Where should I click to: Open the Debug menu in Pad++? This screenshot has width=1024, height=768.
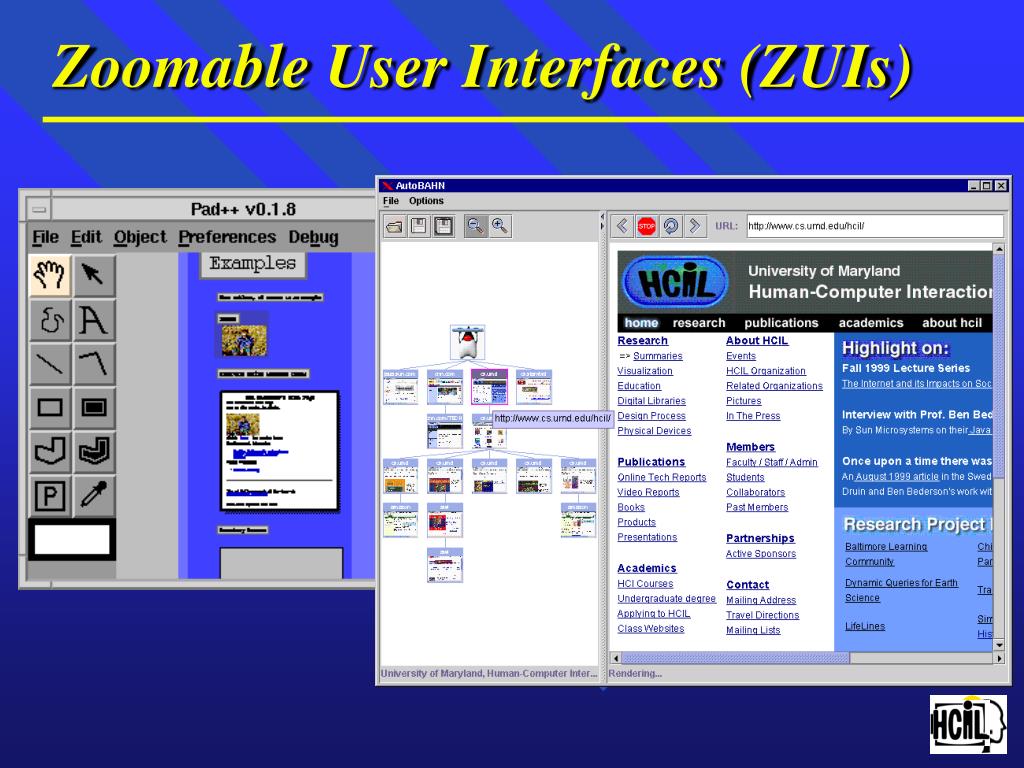[x=313, y=237]
